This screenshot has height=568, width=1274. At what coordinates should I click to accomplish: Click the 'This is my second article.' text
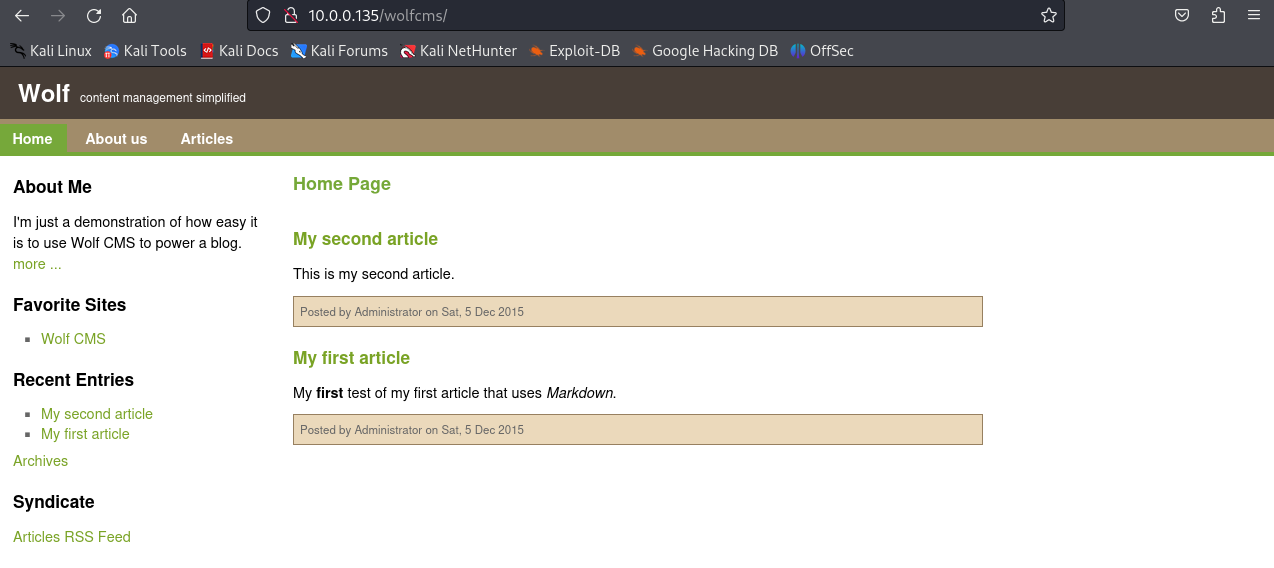tap(373, 273)
